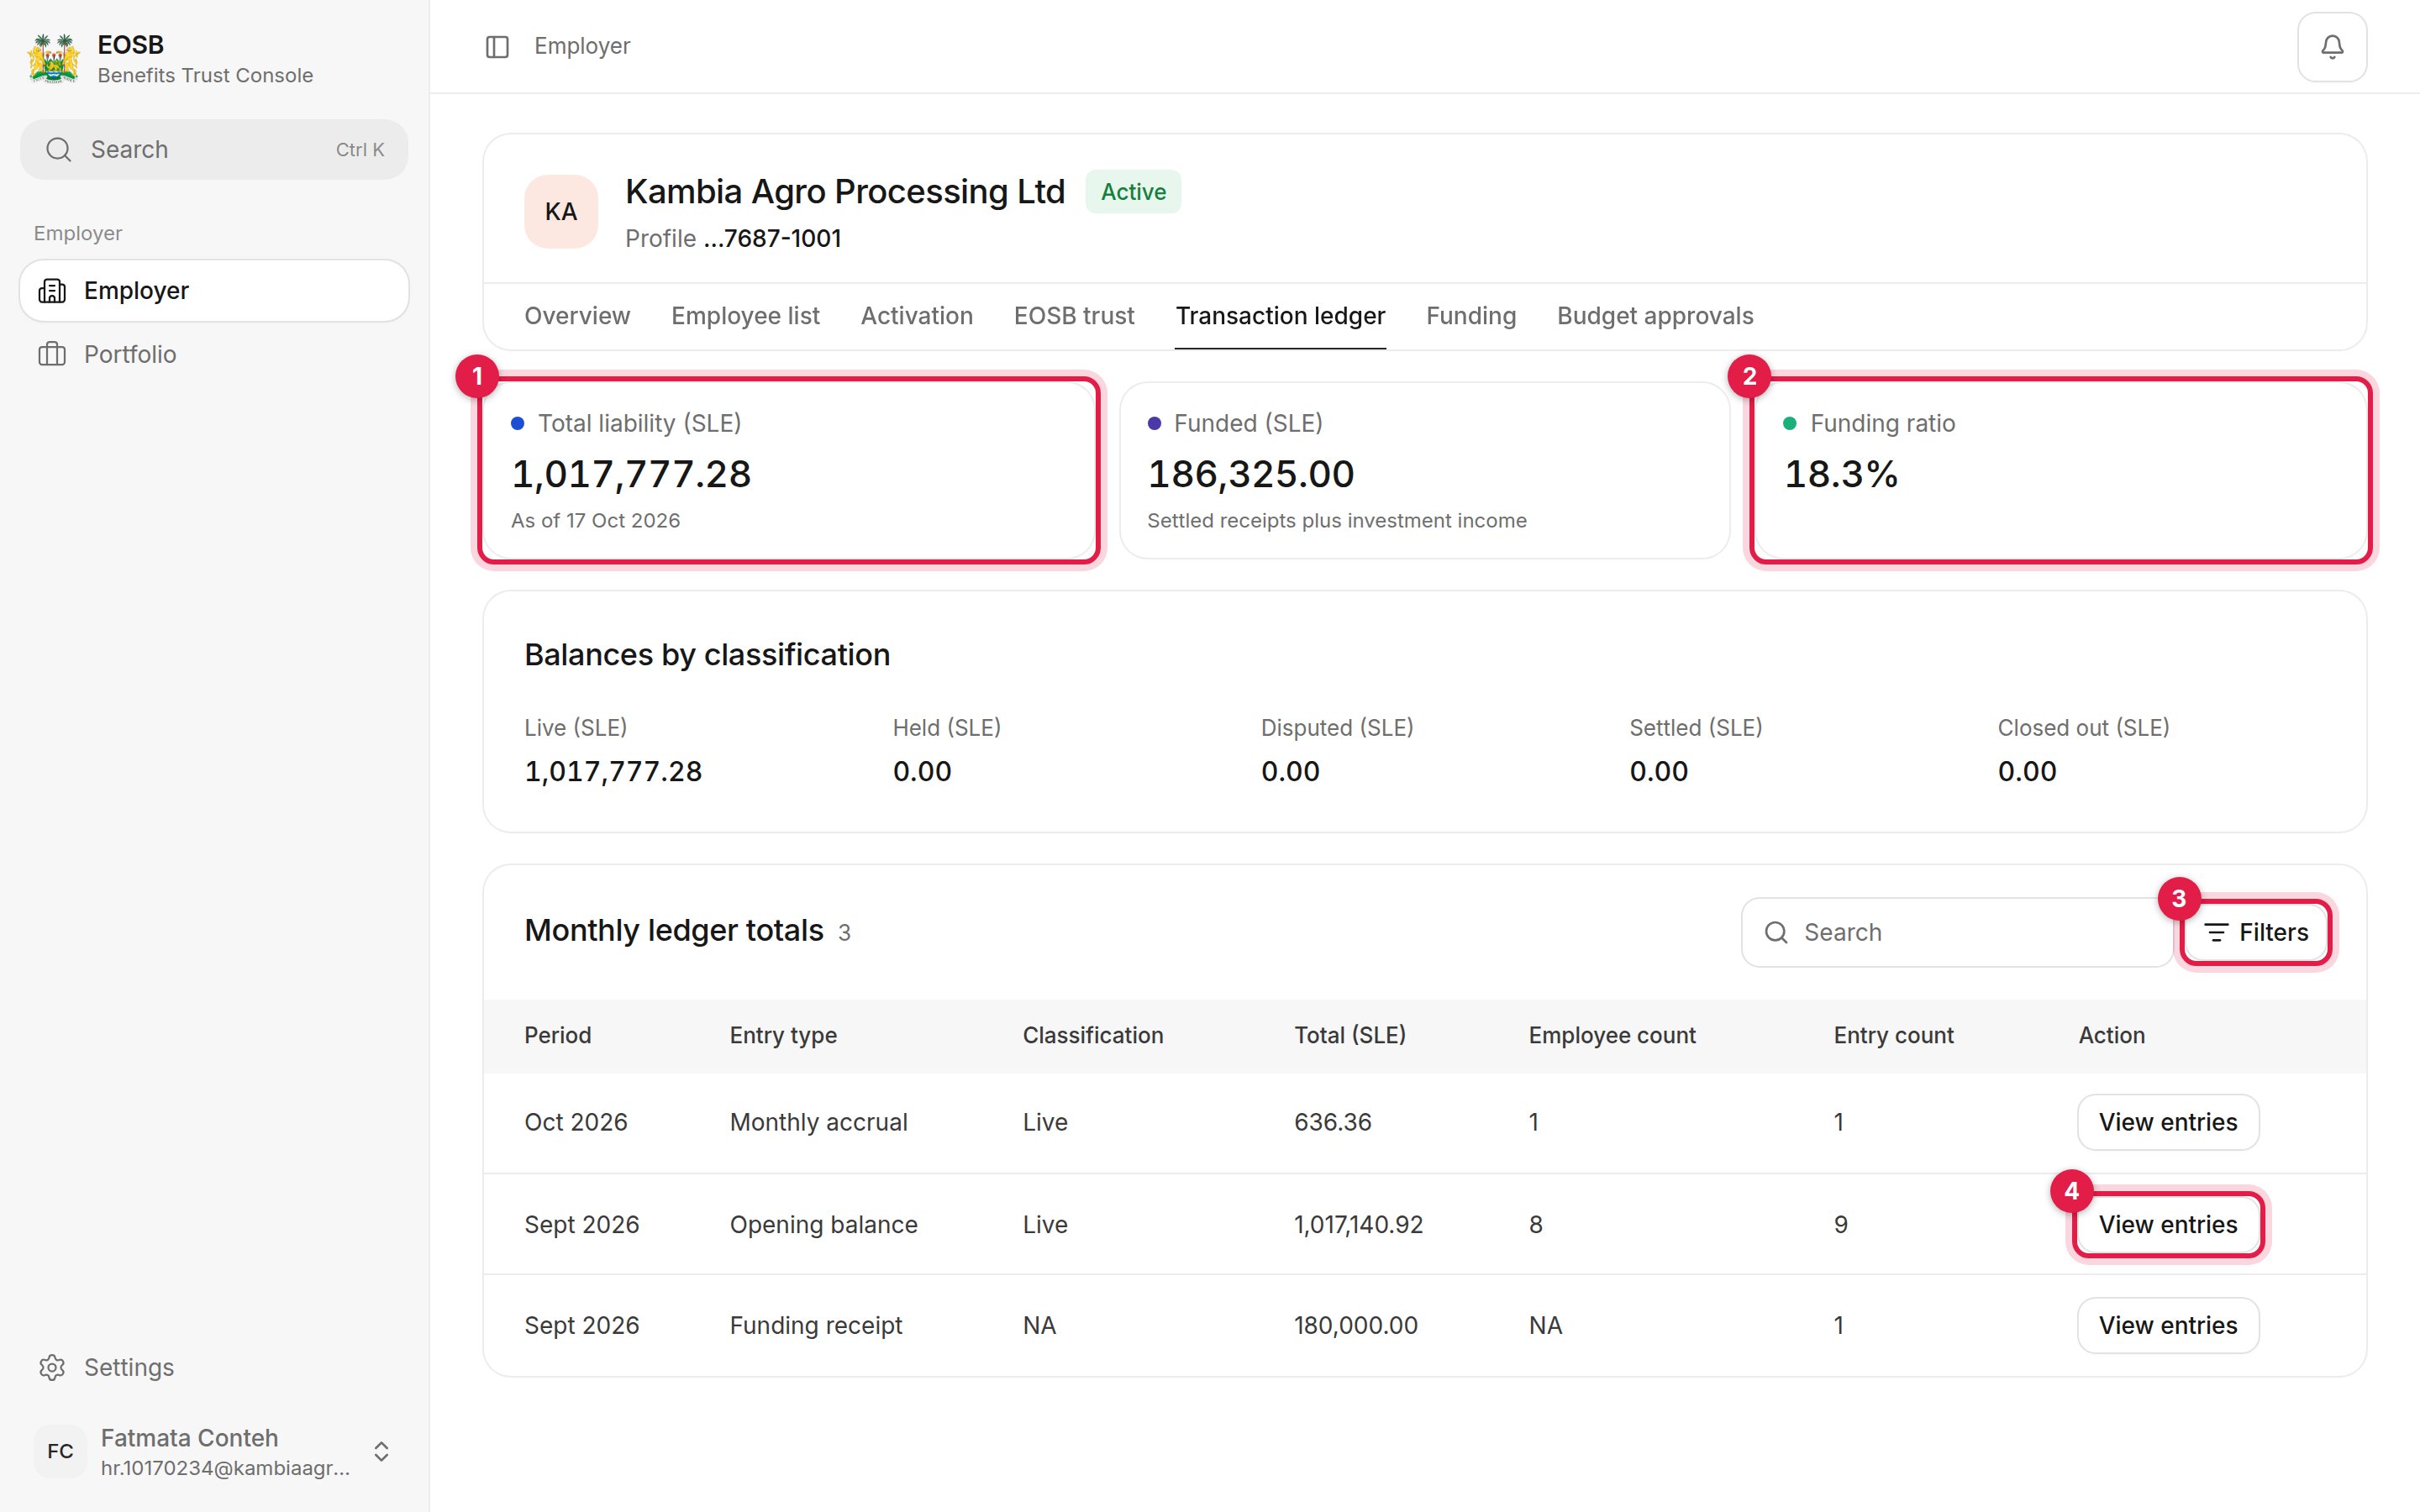Open the Activation tab
This screenshot has height=1512, width=2420.
coord(916,316)
